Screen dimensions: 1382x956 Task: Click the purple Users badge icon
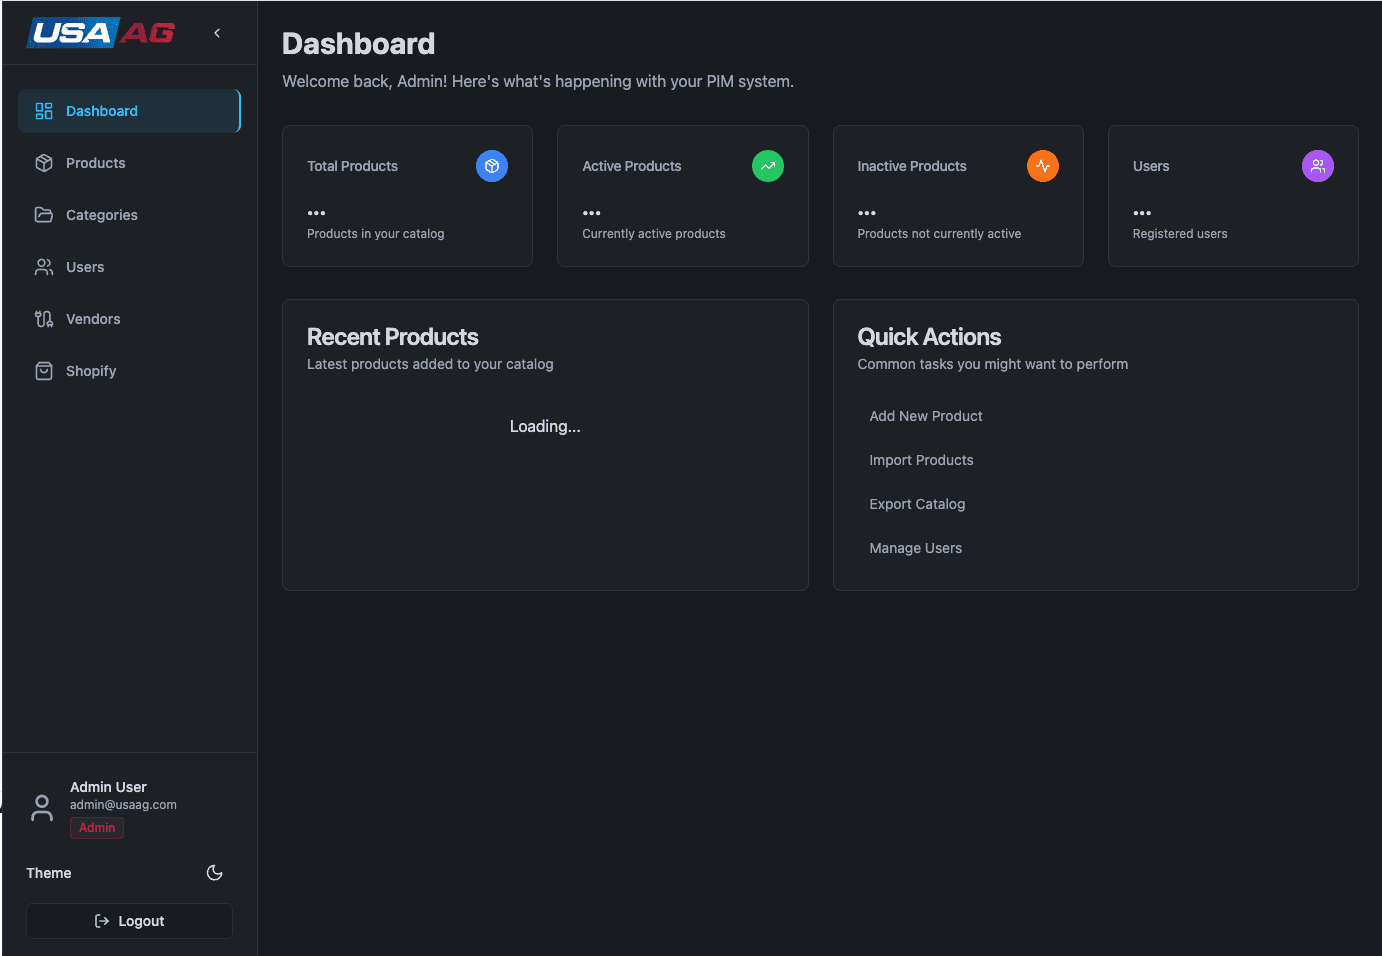[x=1317, y=166]
